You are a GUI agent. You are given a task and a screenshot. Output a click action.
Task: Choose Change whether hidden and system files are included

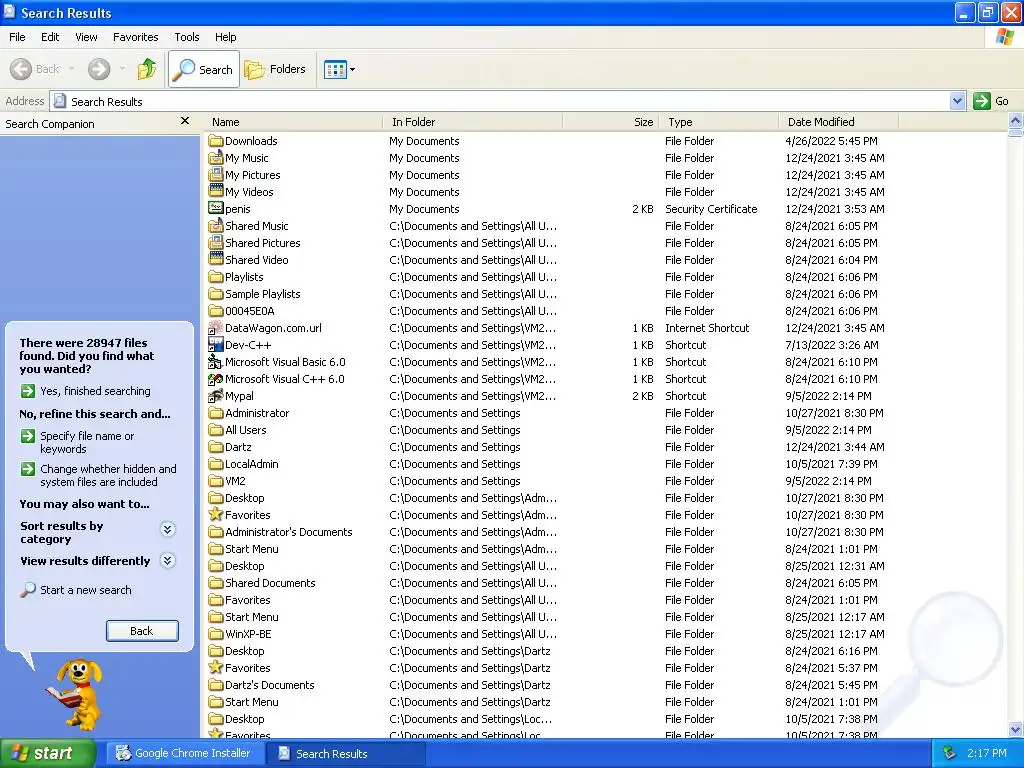(99, 475)
